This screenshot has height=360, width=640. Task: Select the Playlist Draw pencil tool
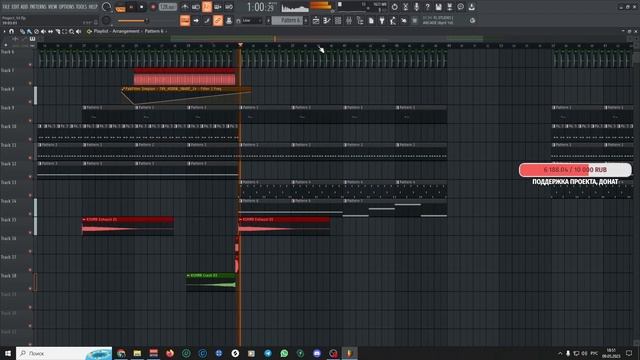[x=22, y=31]
